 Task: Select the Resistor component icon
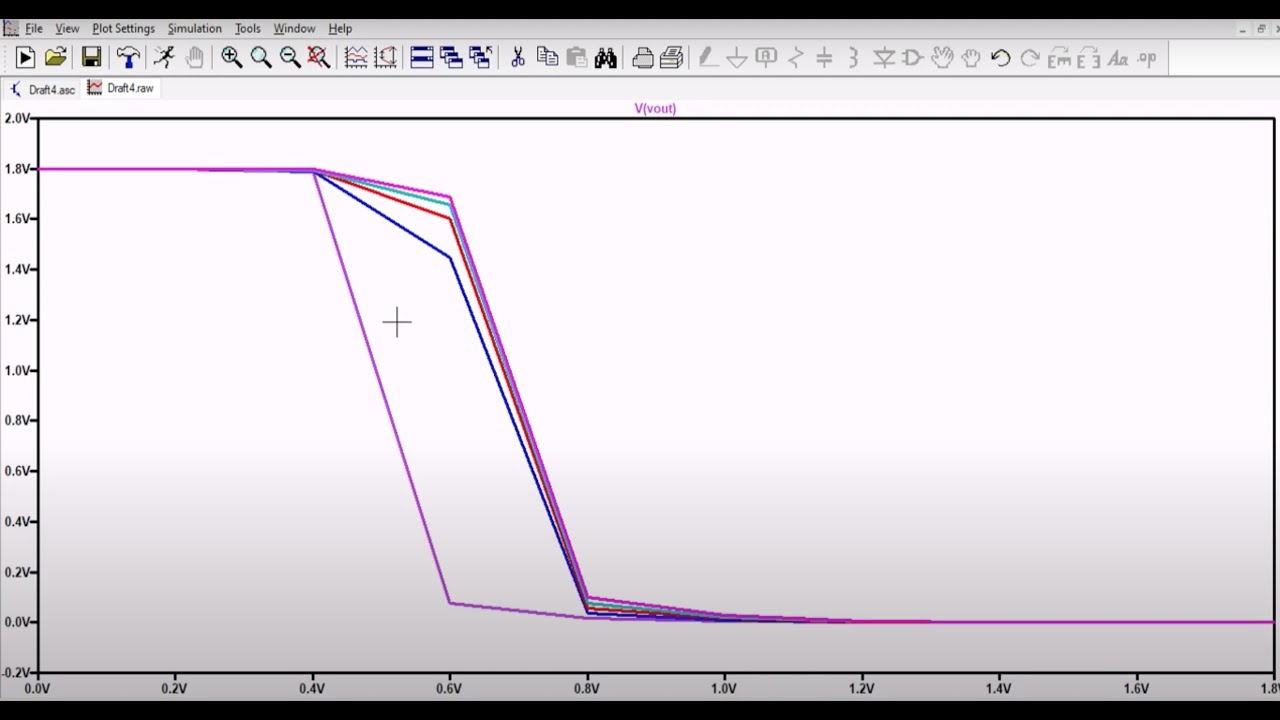click(x=796, y=58)
